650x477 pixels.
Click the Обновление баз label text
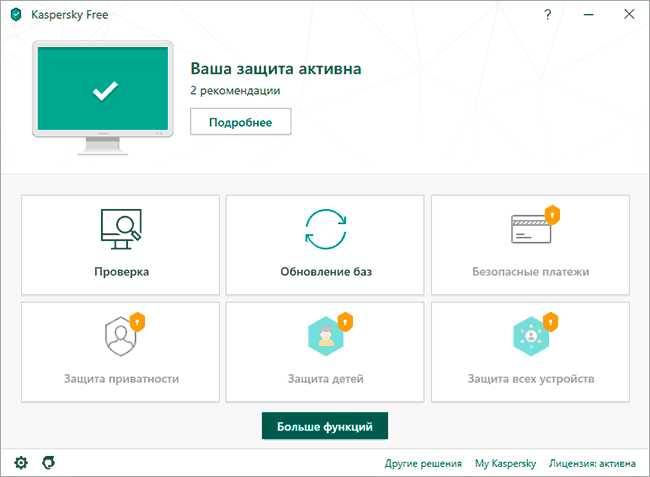click(326, 272)
